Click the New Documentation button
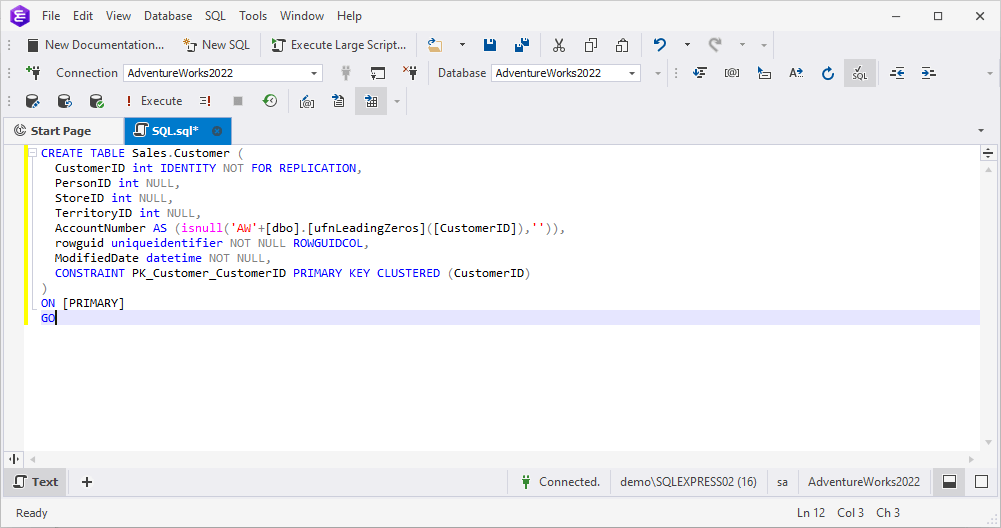The height and width of the screenshot is (528, 1001). click(95, 45)
